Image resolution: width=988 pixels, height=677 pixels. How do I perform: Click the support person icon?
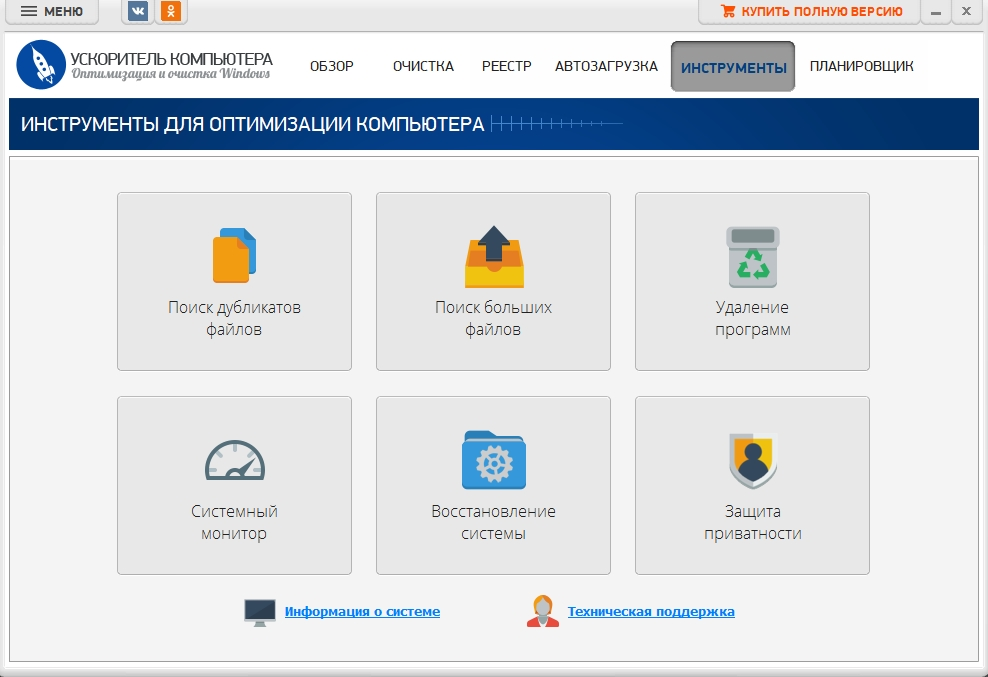[x=543, y=611]
